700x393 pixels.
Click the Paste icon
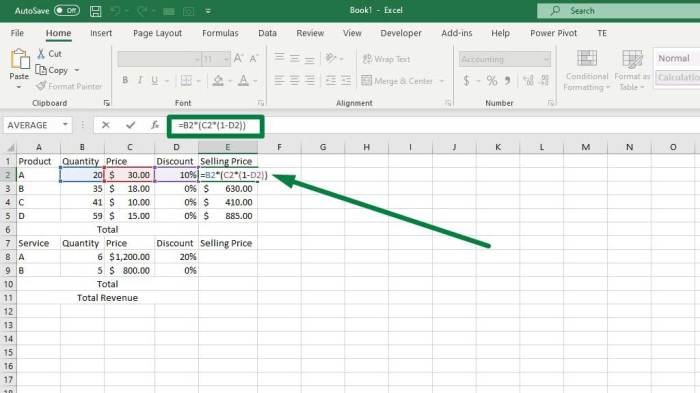coord(19,59)
